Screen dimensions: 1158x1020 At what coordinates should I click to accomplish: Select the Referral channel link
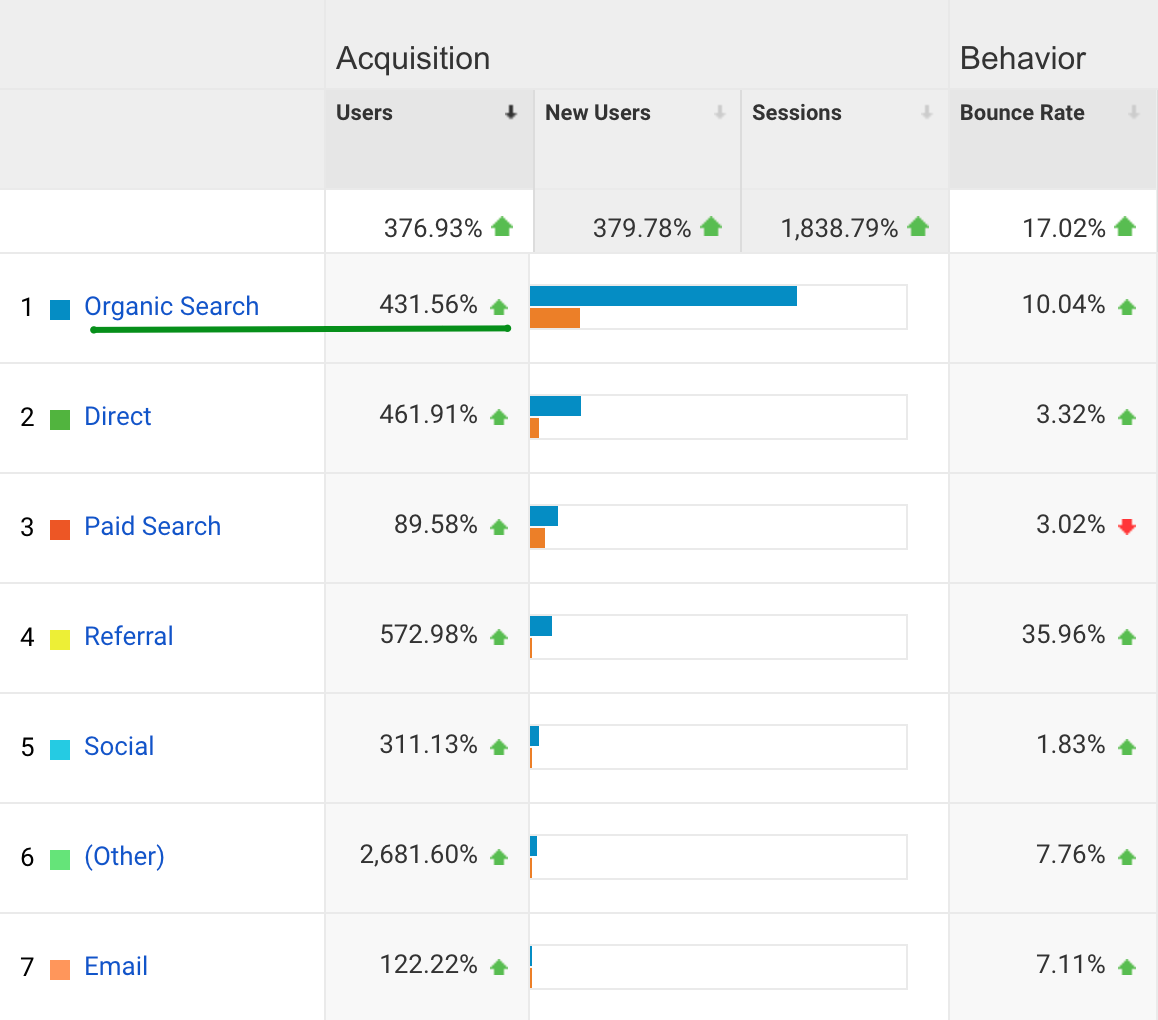click(129, 637)
